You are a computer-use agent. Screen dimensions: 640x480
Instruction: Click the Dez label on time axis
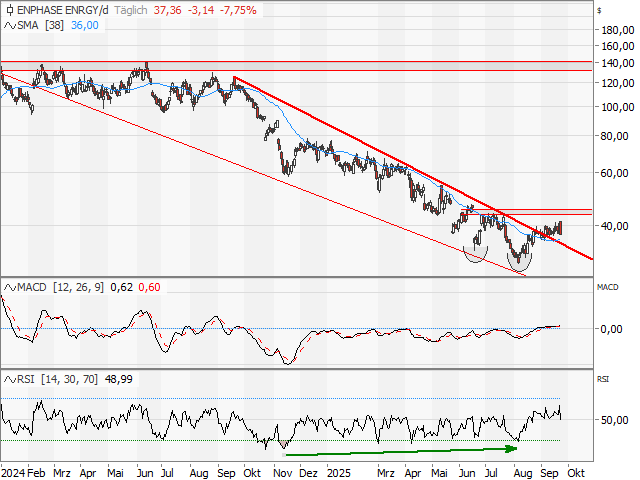pyautogui.click(x=308, y=473)
